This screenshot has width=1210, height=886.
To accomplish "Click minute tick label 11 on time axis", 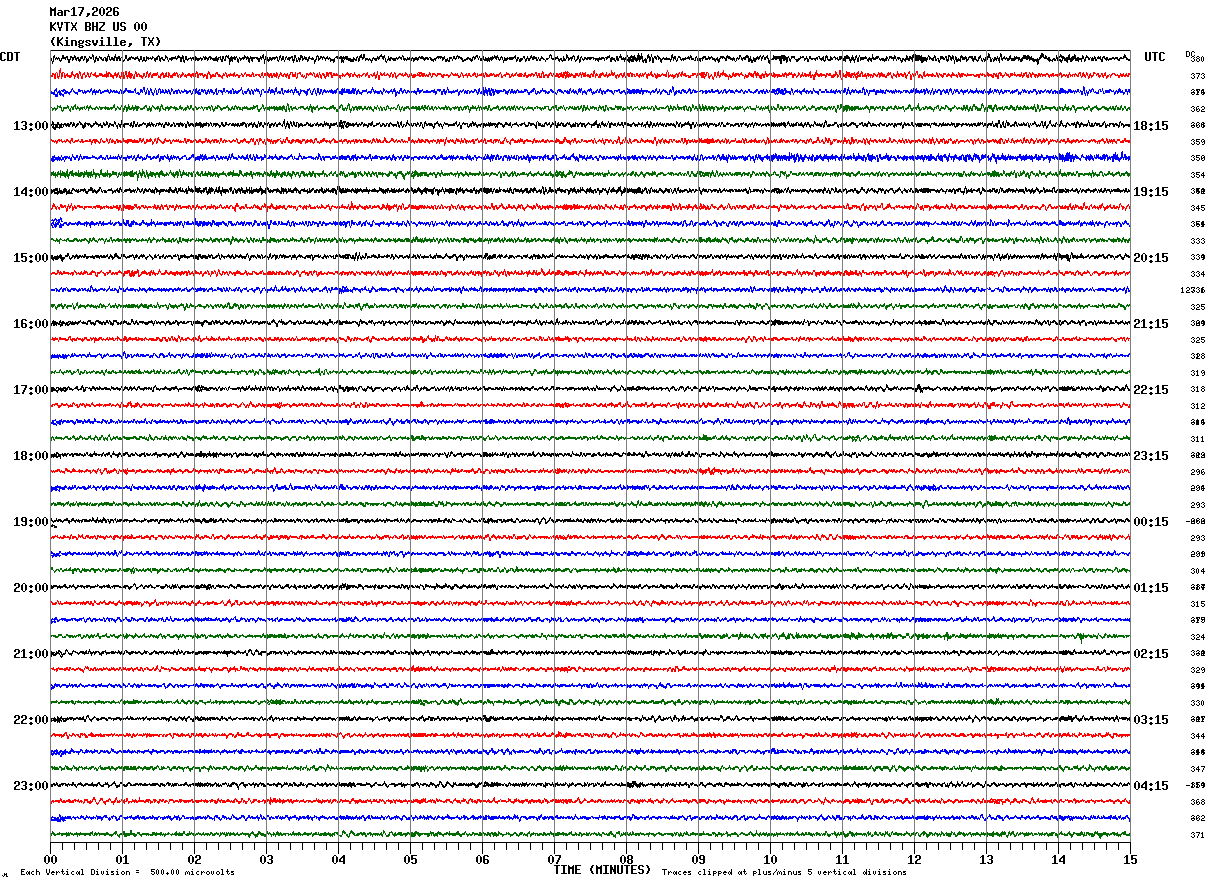I will pyautogui.click(x=842, y=859).
